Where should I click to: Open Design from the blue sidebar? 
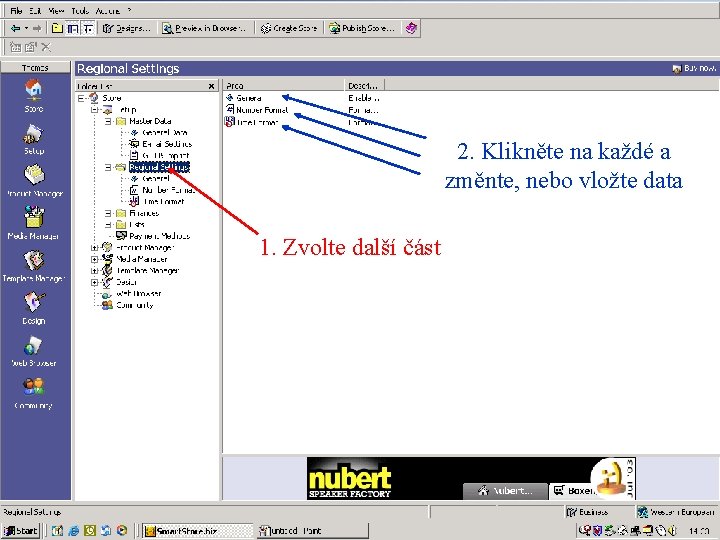pyautogui.click(x=34, y=309)
